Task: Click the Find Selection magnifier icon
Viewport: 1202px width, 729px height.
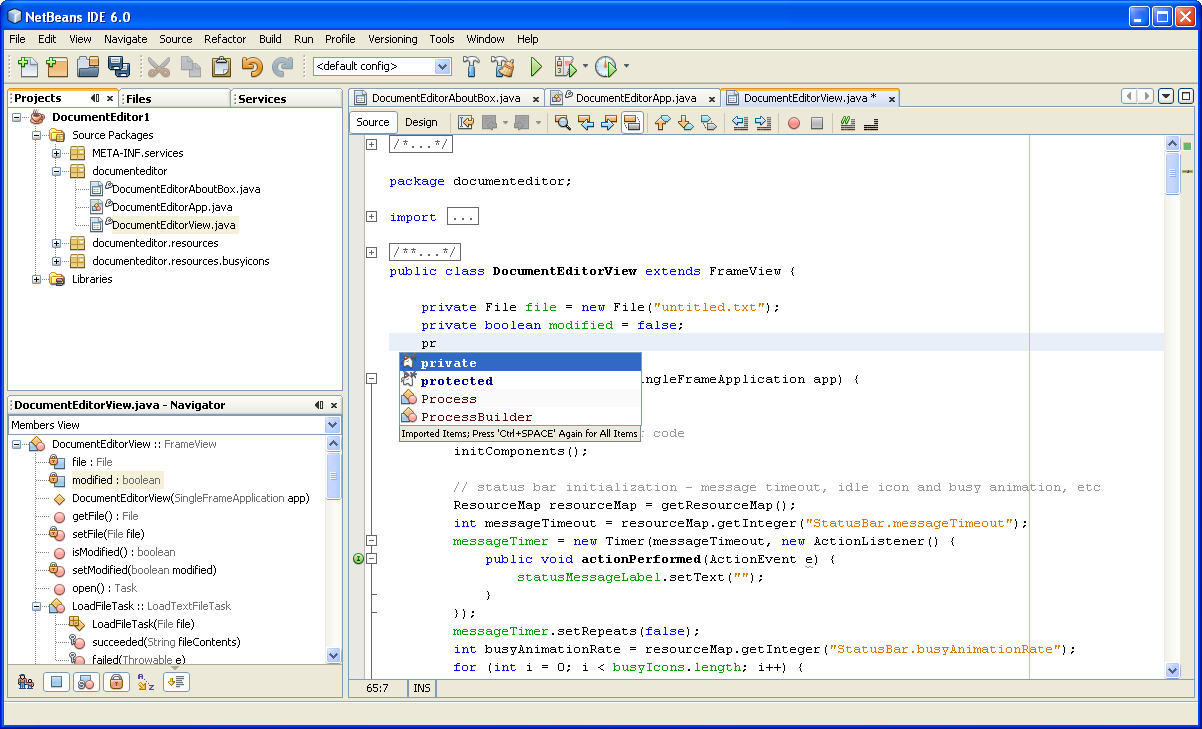Action: [563, 122]
